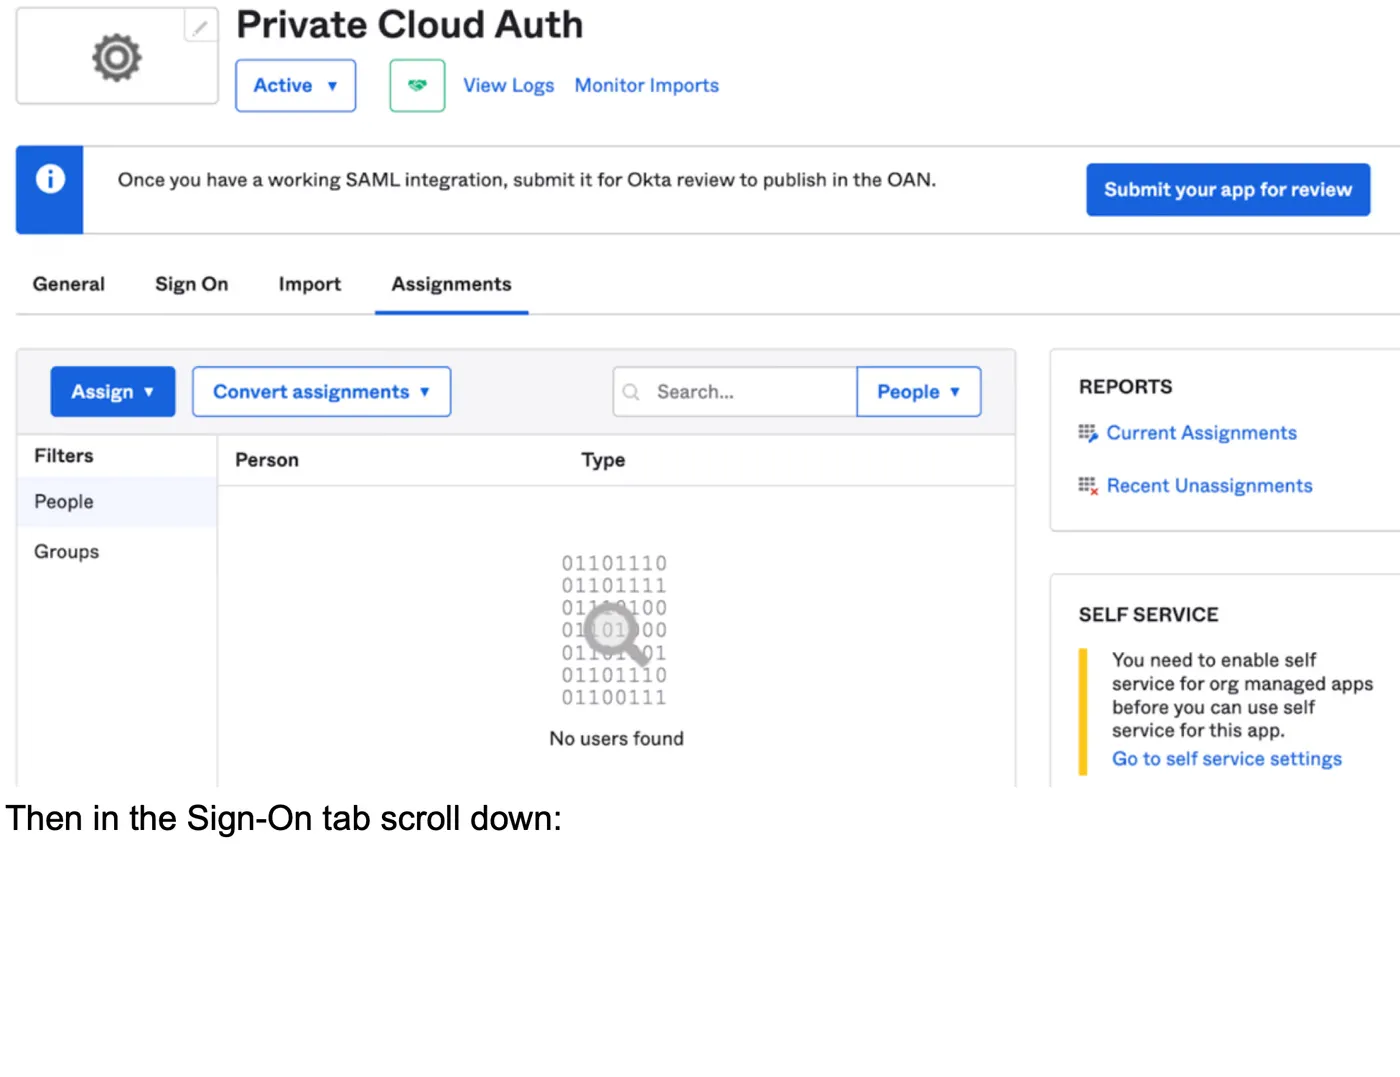Open the Assign dropdown button
Image resolution: width=1400 pixels, height=1077 pixels.
pos(113,392)
